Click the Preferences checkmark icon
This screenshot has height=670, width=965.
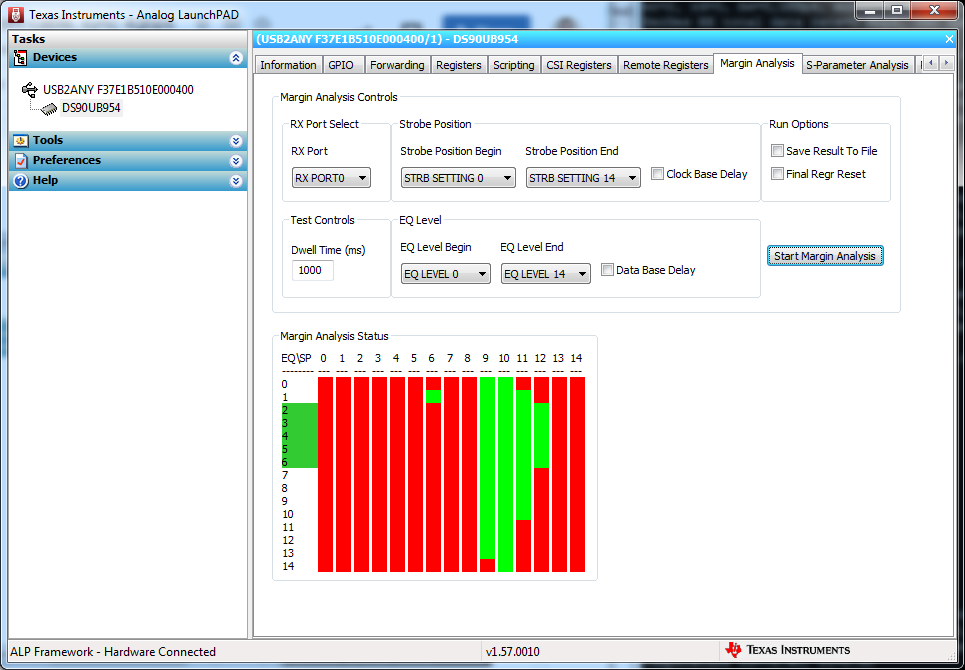pyautogui.click(x=21, y=161)
